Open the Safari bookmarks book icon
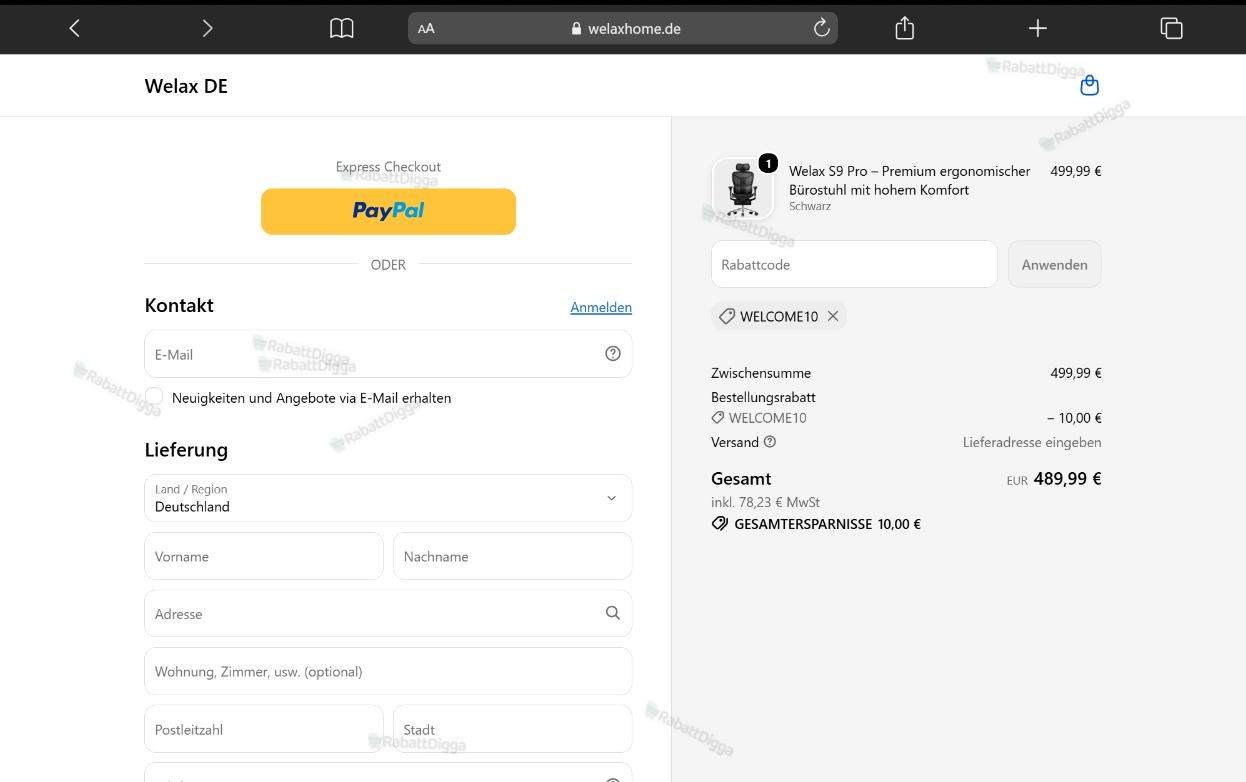Viewport: 1246px width, 782px height. tap(342, 29)
